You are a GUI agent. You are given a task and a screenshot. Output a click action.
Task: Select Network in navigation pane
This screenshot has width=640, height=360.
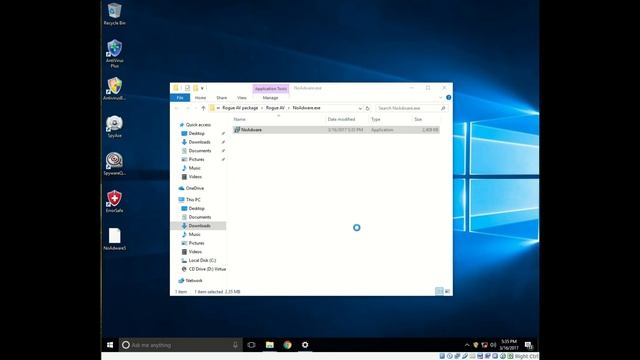point(193,281)
